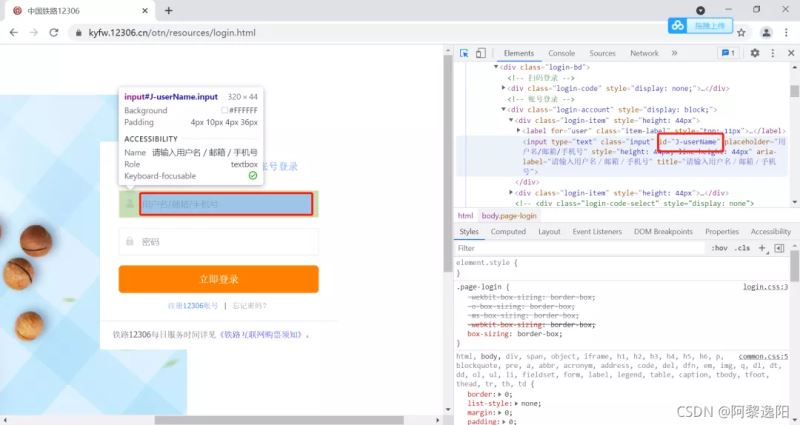Close the DevTools panel
The image size is (800, 425).
coord(791,53)
